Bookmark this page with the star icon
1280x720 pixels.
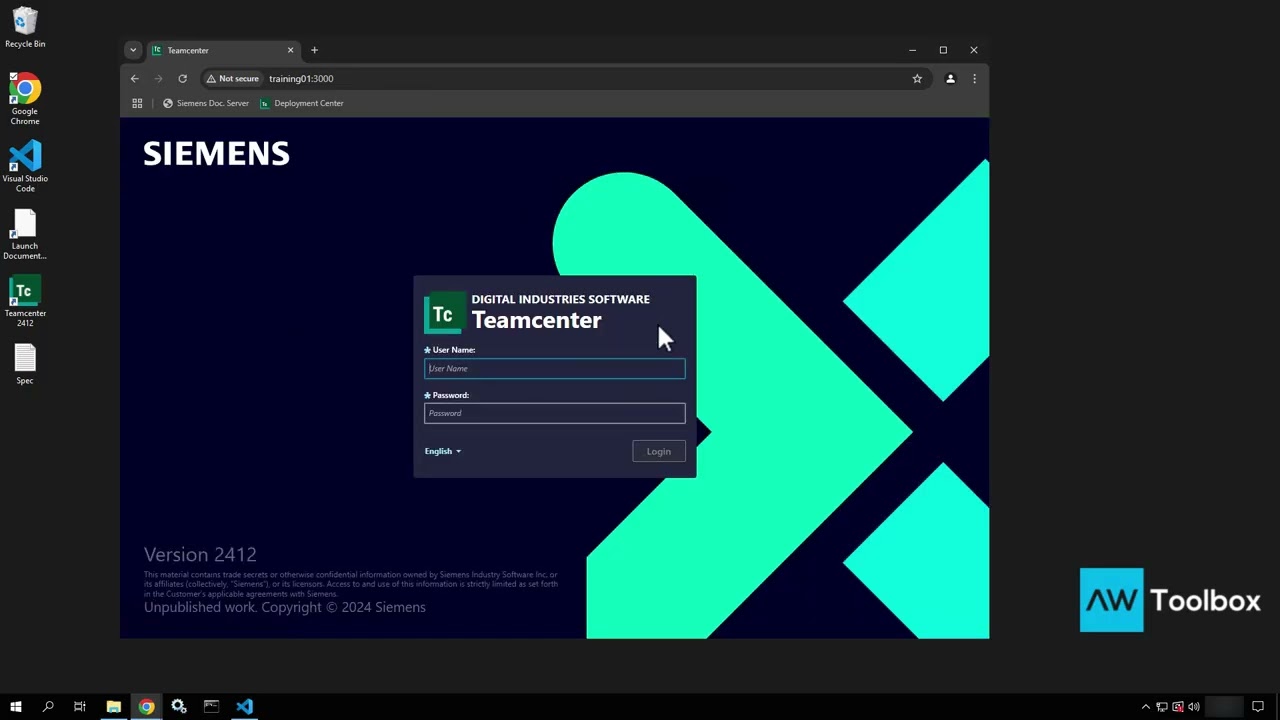pos(917,78)
